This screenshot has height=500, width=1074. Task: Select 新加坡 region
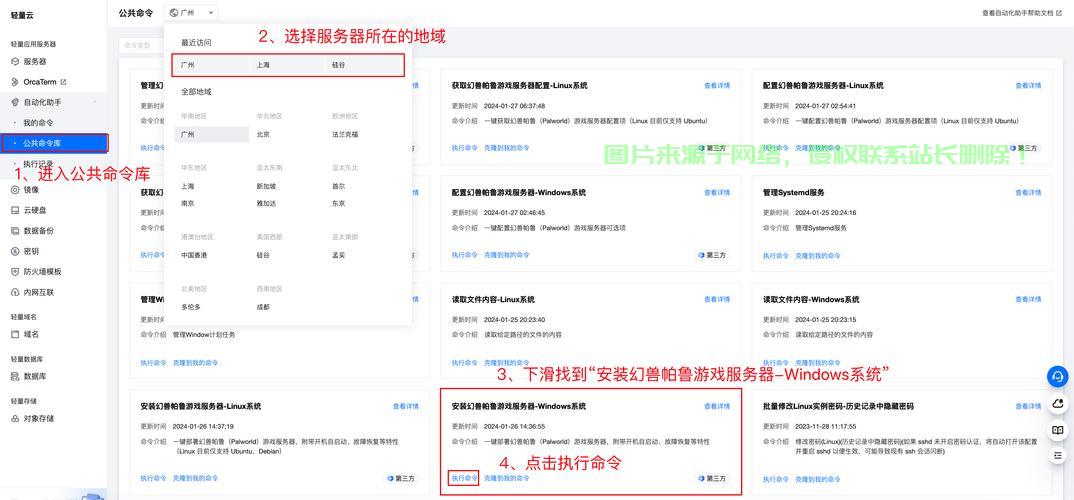tap(266, 186)
